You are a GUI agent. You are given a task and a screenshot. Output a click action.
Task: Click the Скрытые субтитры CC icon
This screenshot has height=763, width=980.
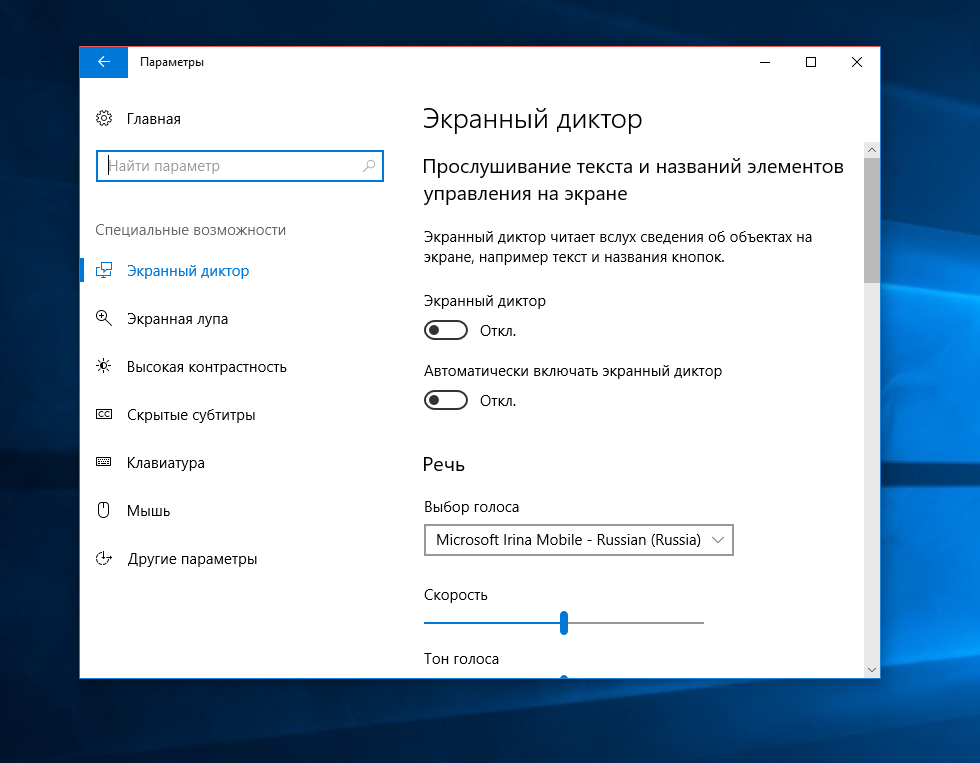104,414
